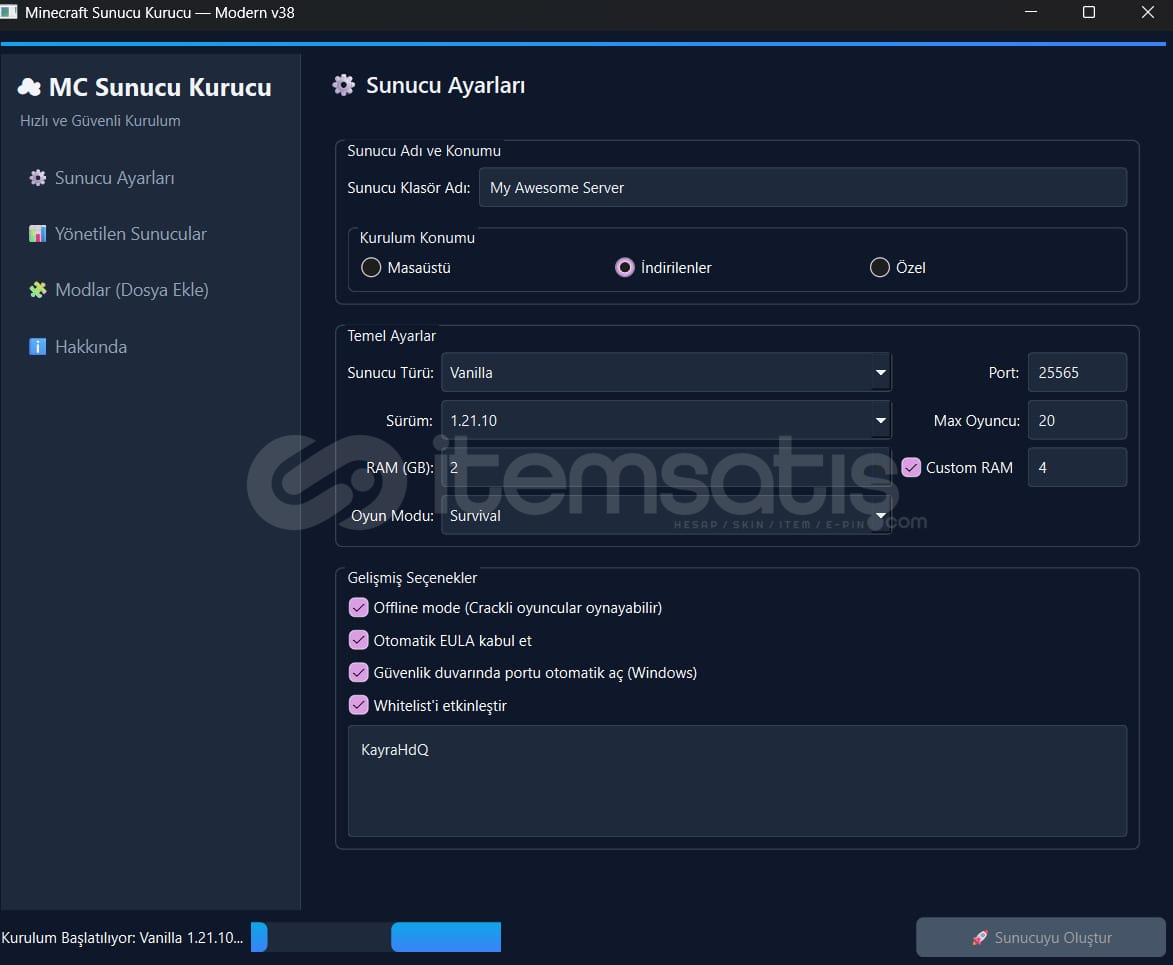The height and width of the screenshot is (965, 1173).
Task: Click the info icon next to Hakkında
Action: coord(38,347)
